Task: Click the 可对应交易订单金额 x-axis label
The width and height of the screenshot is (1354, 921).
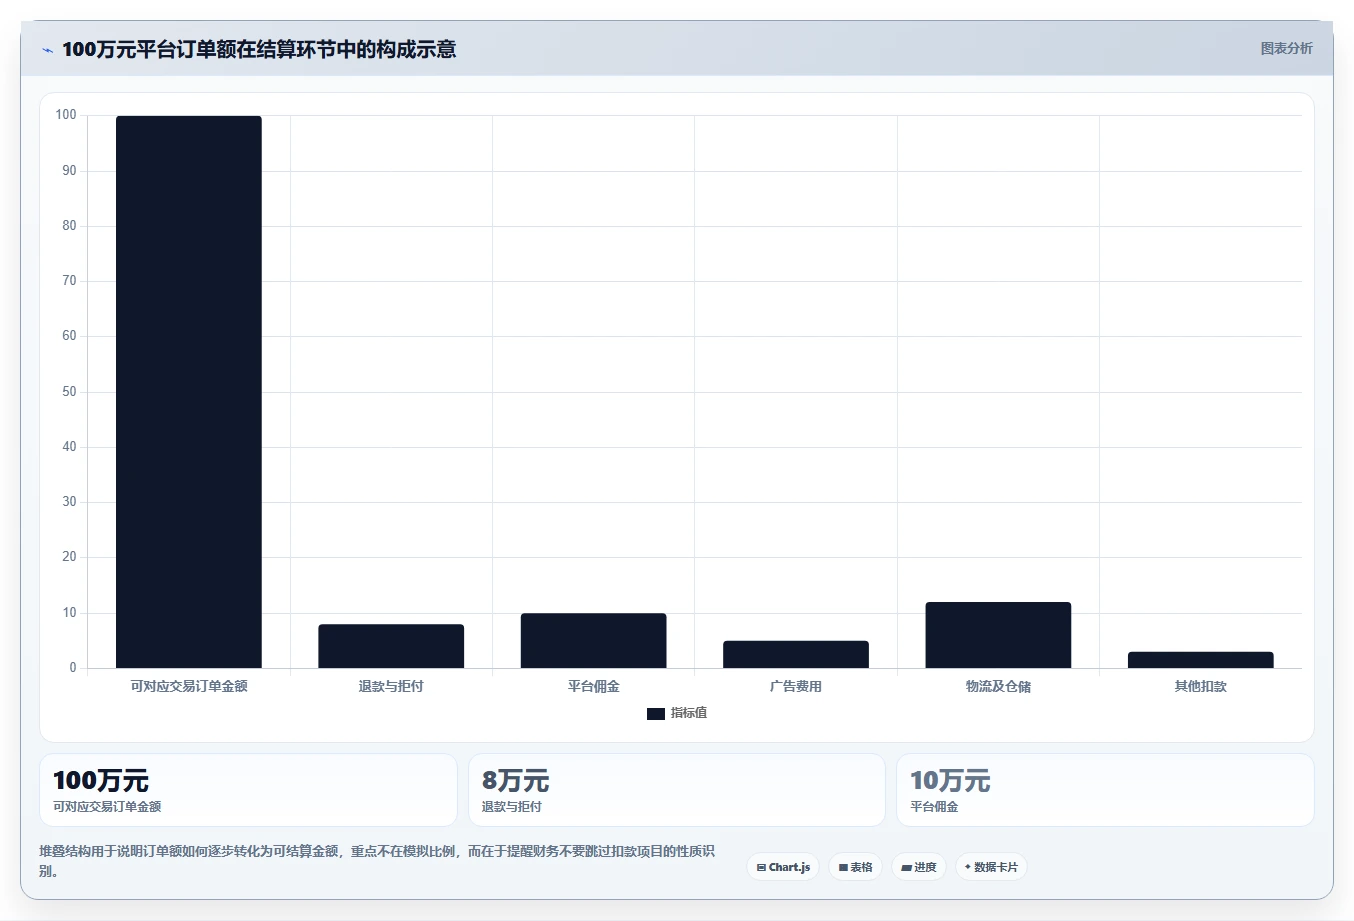Action: [189, 686]
